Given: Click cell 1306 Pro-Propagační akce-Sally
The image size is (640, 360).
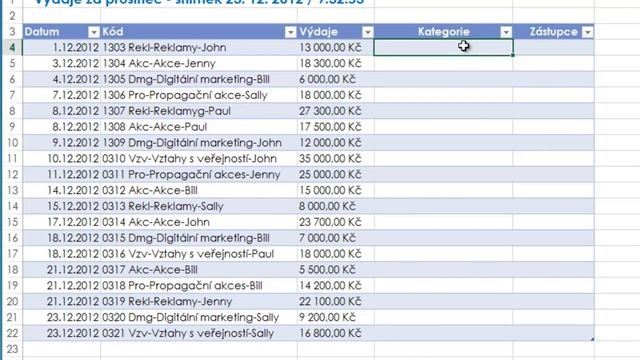Looking at the screenshot, I should pyautogui.click(x=199, y=95).
